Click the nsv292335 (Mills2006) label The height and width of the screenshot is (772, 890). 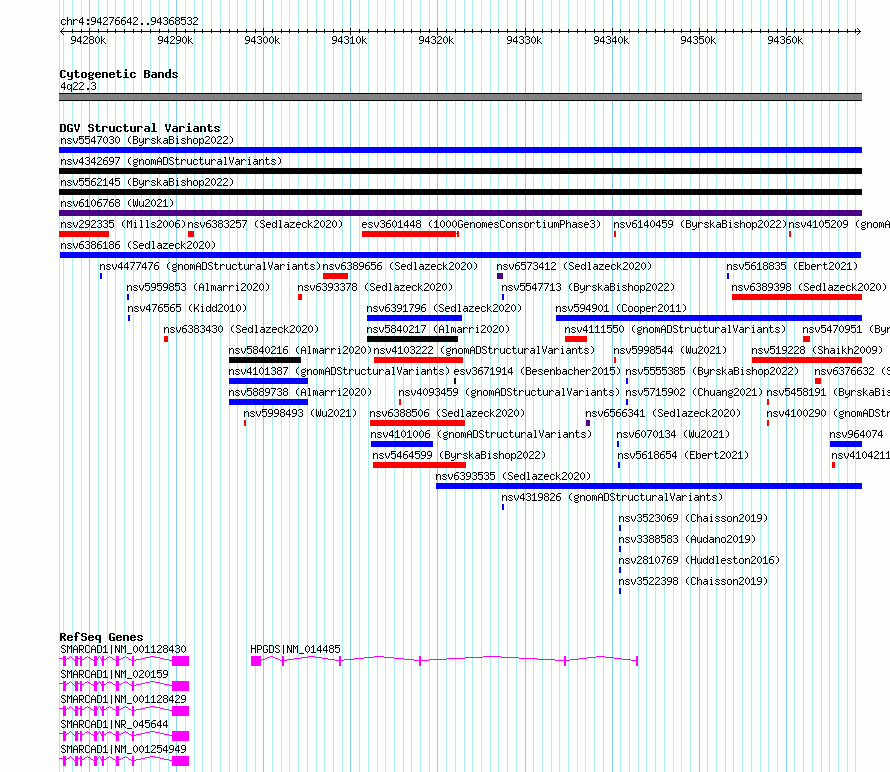point(123,224)
